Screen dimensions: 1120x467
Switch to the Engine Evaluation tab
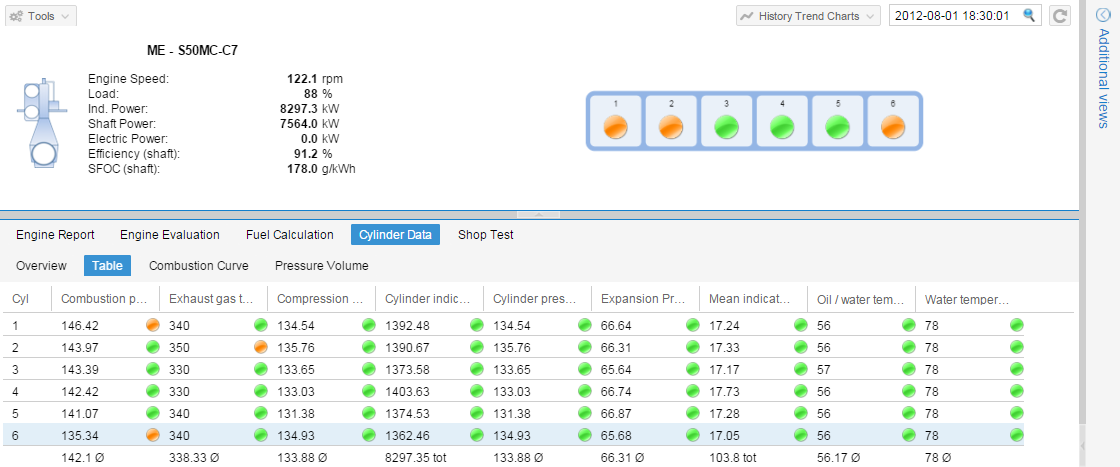(170, 235)
